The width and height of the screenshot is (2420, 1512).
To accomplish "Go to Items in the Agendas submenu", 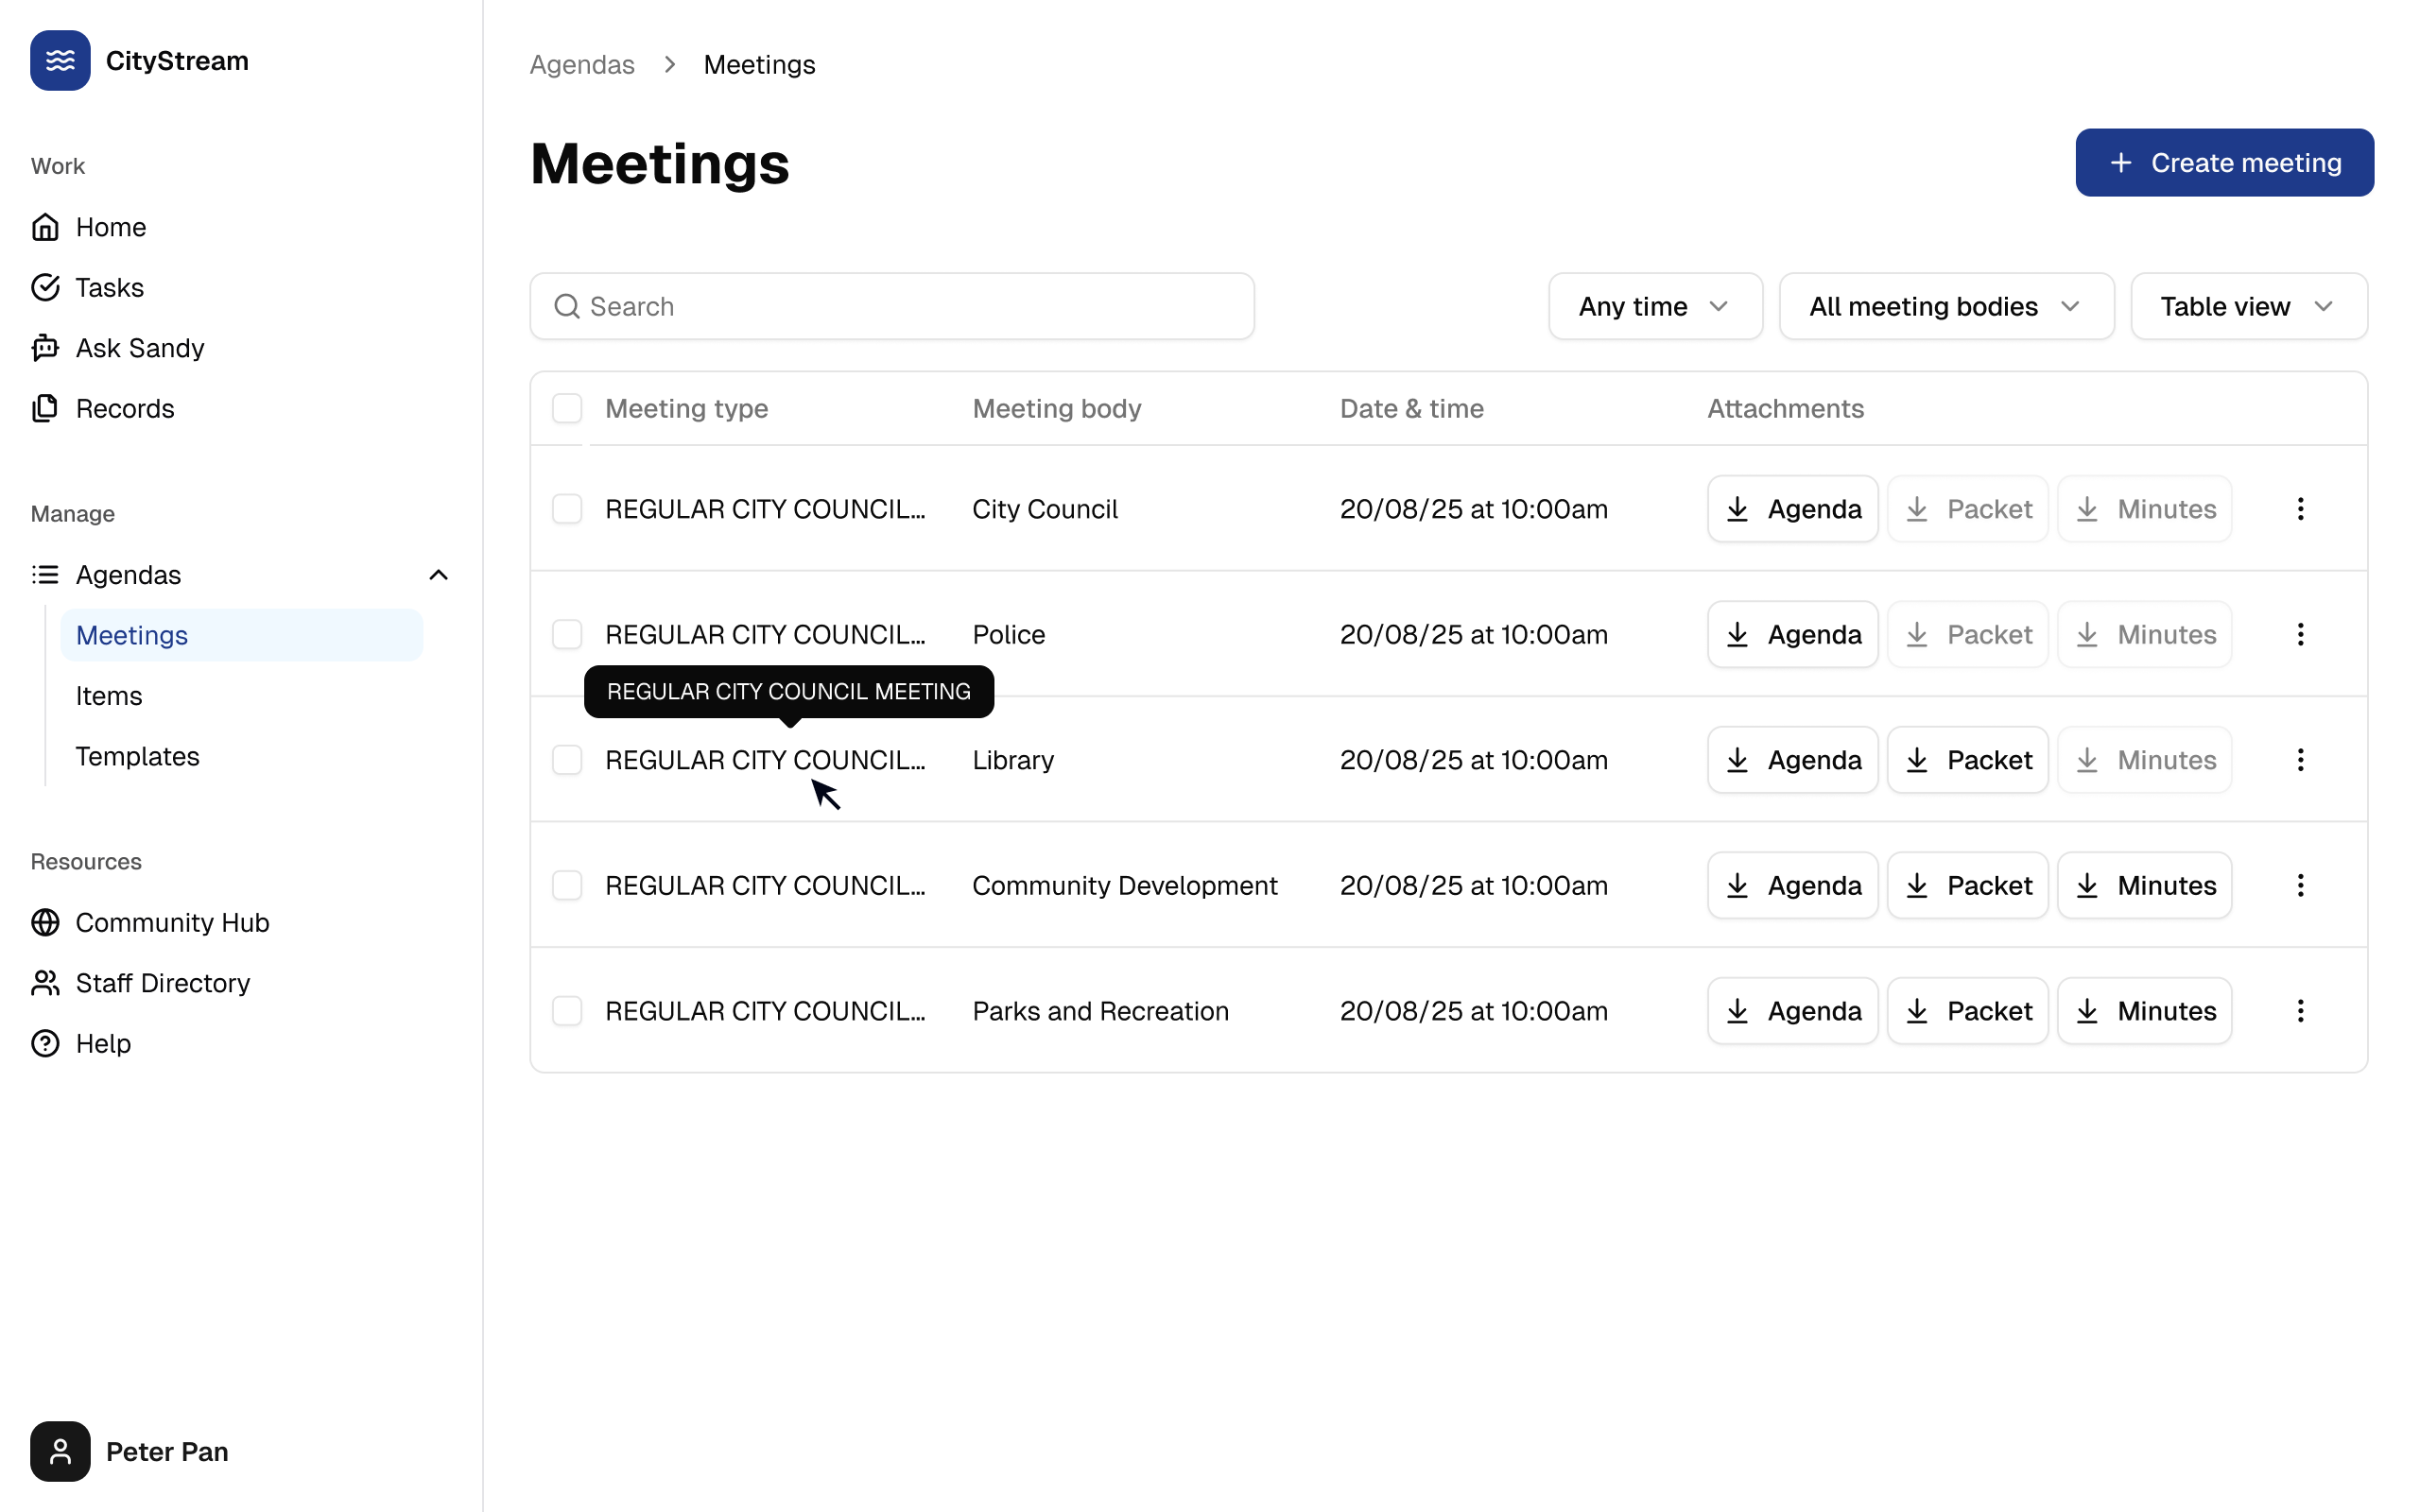I will click(109, 696).
